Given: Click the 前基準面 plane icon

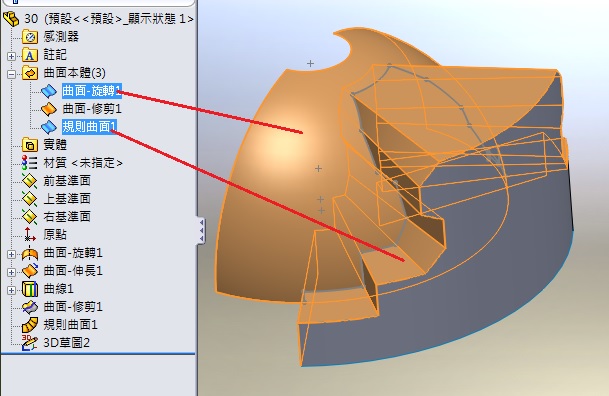Looking at the screenshot, I should tap(30, 181).
